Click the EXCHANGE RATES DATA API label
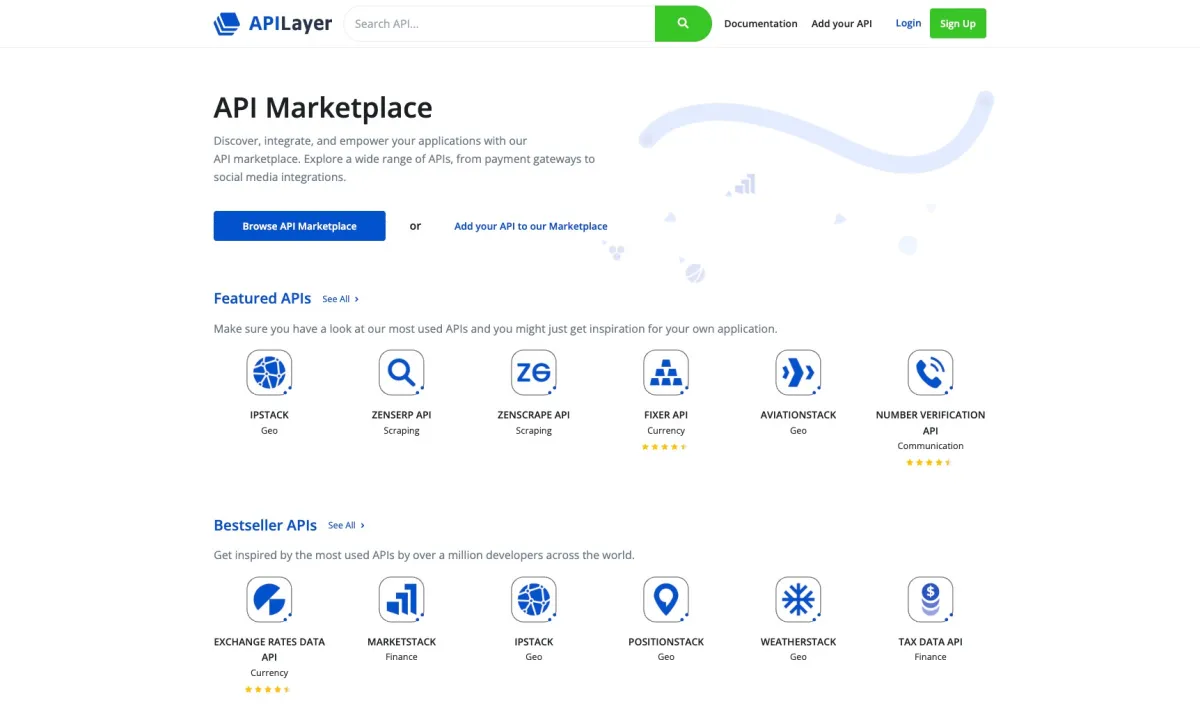The height and width of the screenshot is (715, 1200). 269,649
